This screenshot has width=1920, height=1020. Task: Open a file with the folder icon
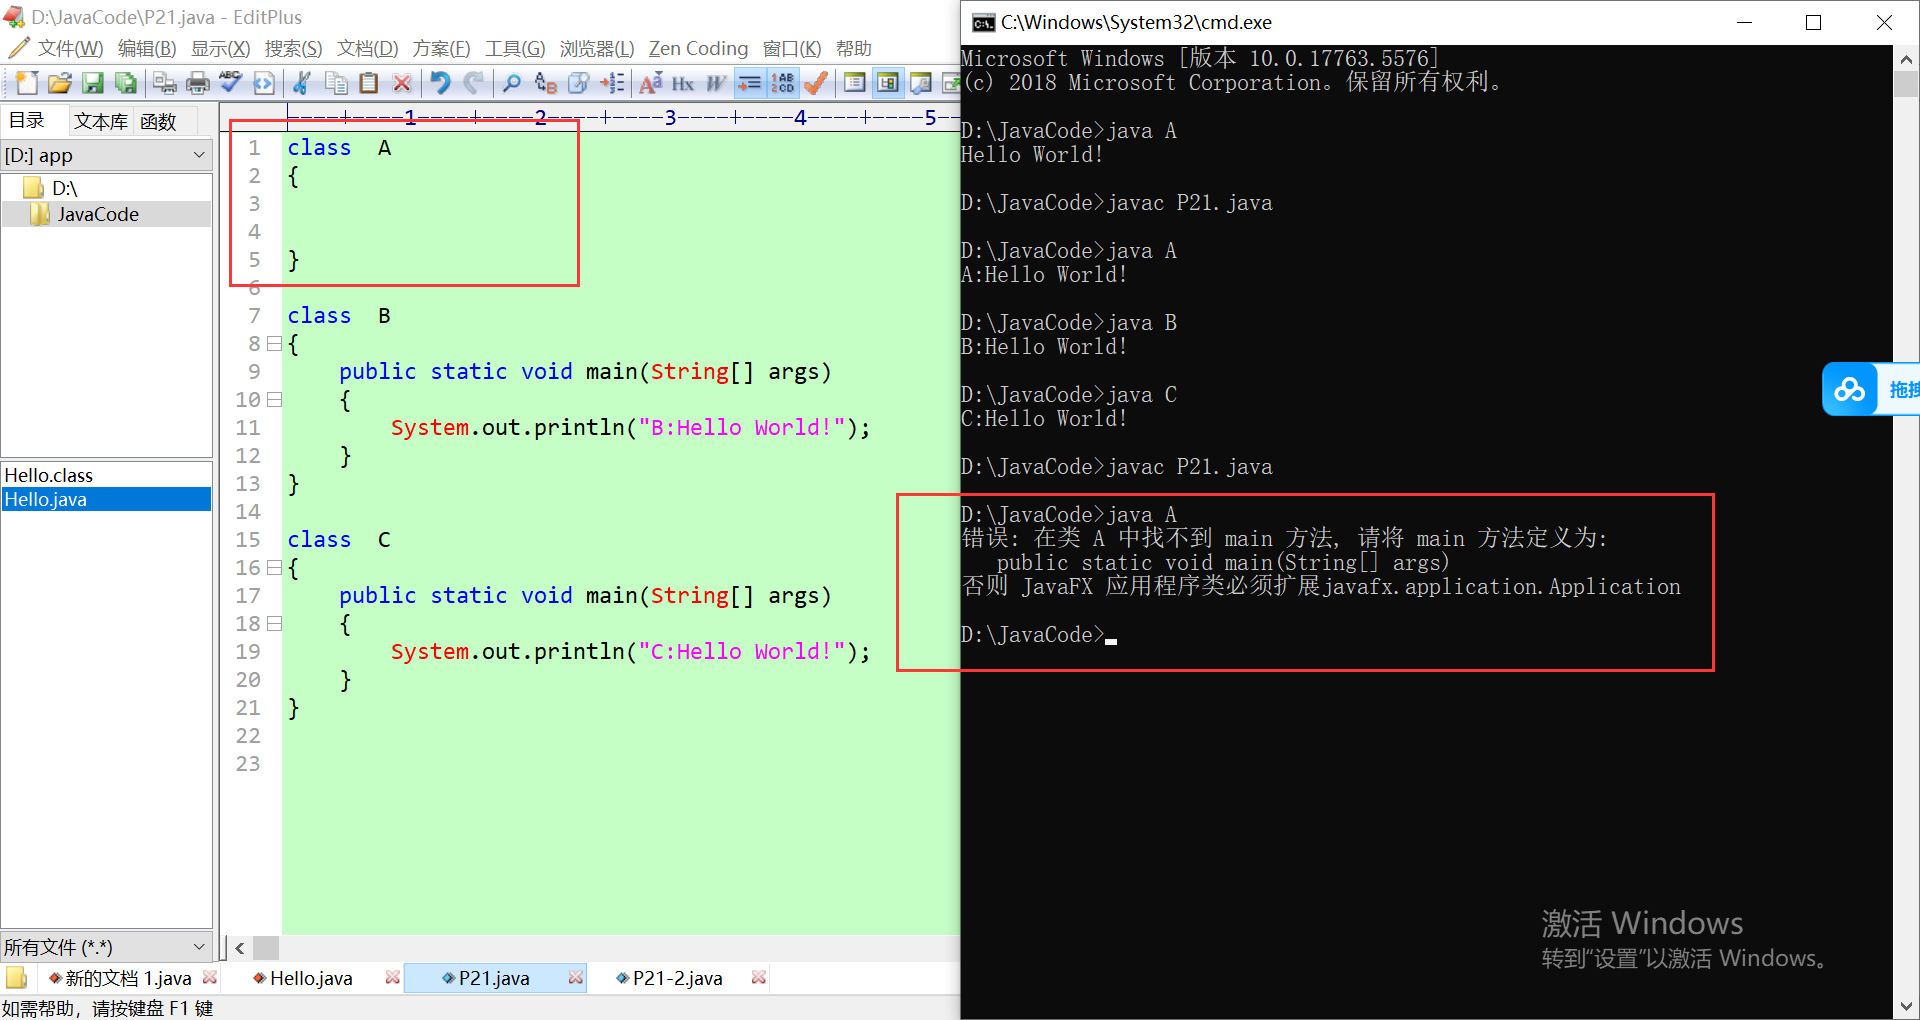tap(59, 83)
